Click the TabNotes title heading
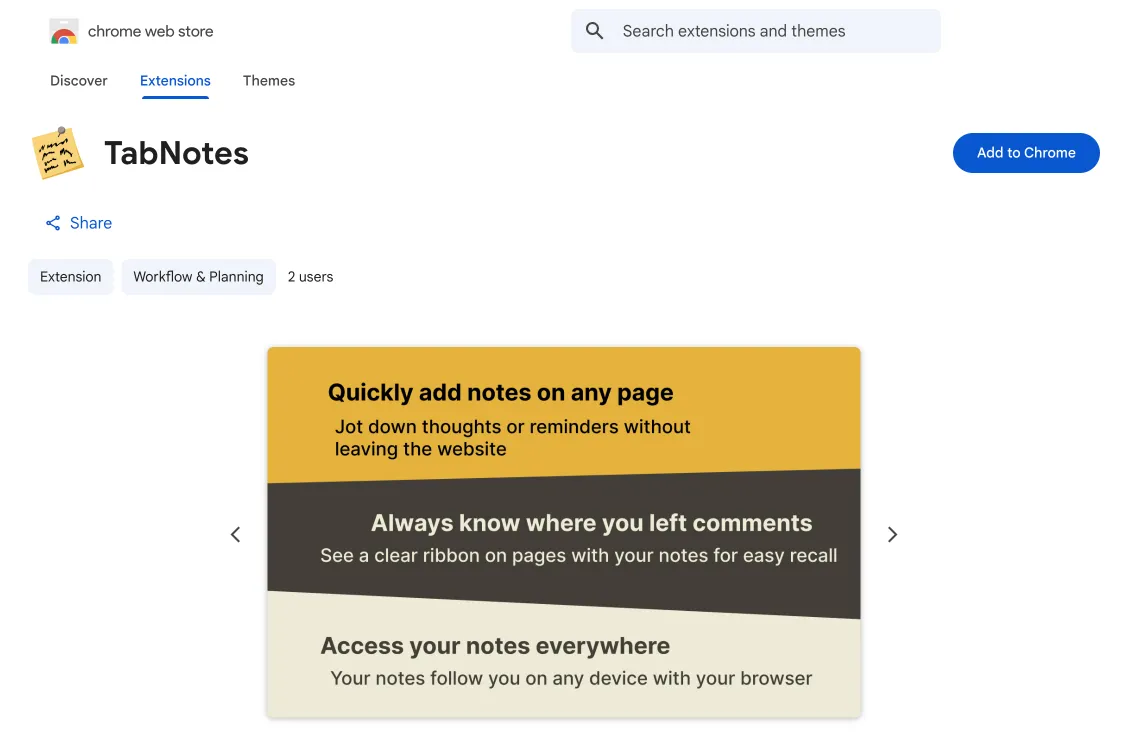Image resolution: width=1130 pixels, height=750 pixels. (x=176, y=153)
